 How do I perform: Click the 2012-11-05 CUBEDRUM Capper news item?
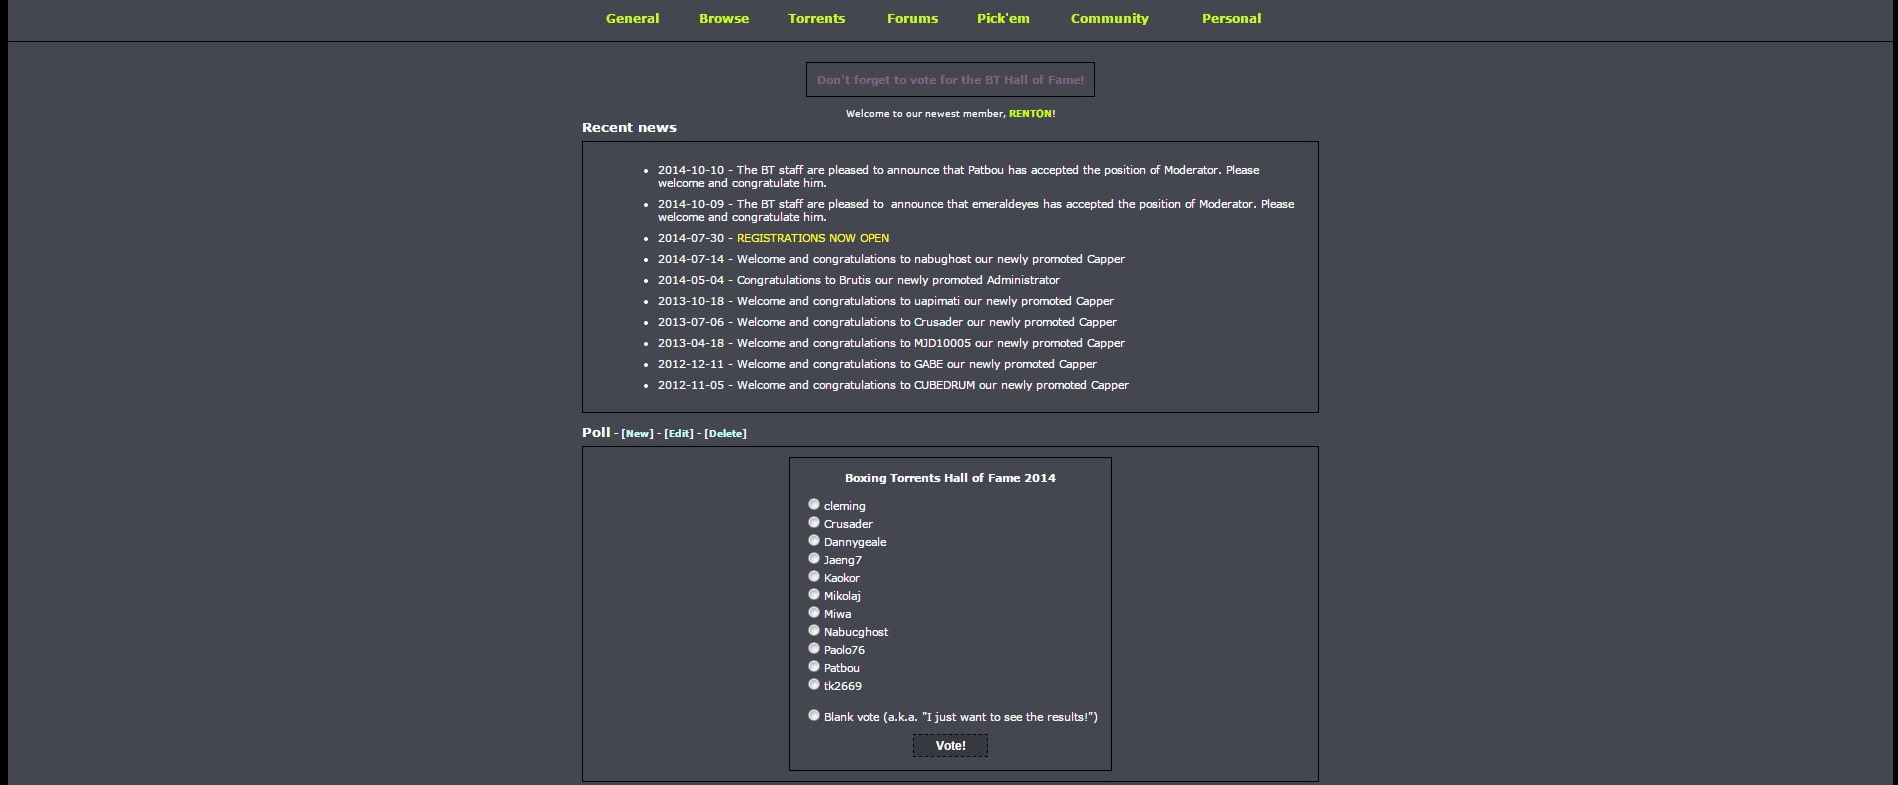(893, 385)
